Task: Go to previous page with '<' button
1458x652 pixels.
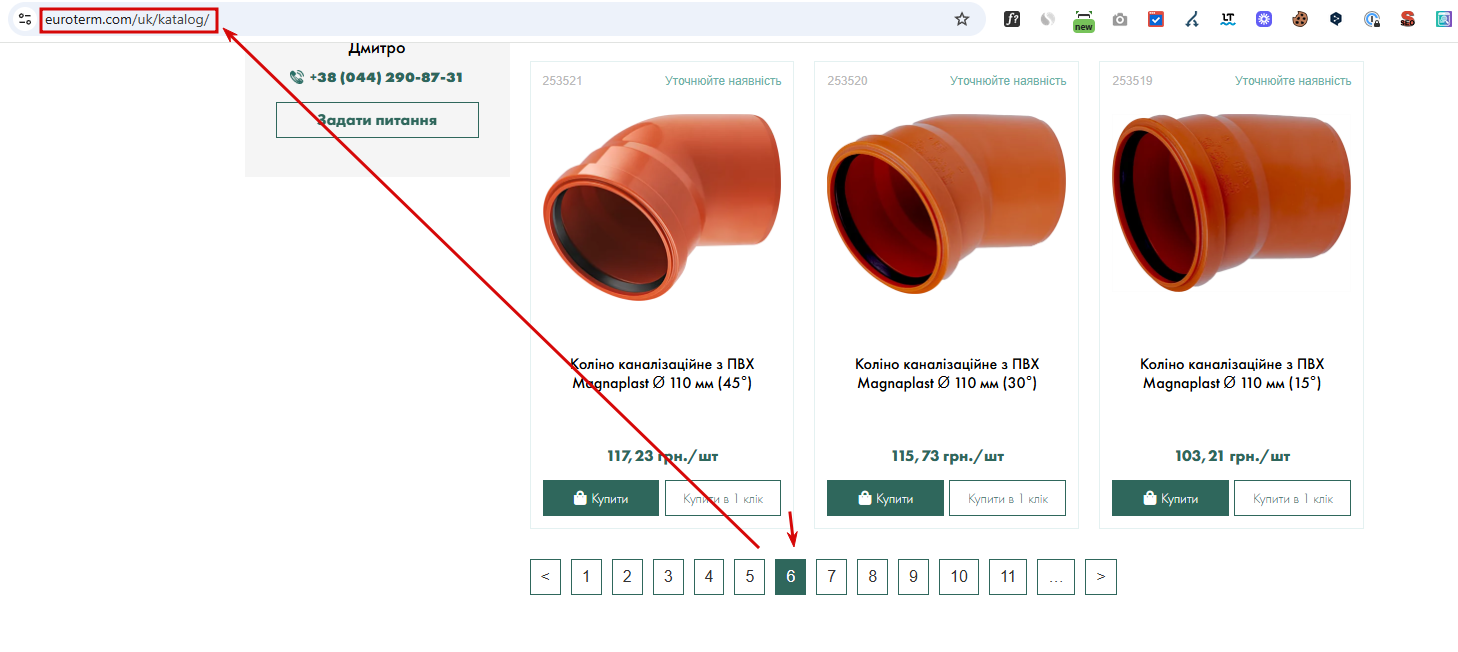Action: [x=545, y=577]
